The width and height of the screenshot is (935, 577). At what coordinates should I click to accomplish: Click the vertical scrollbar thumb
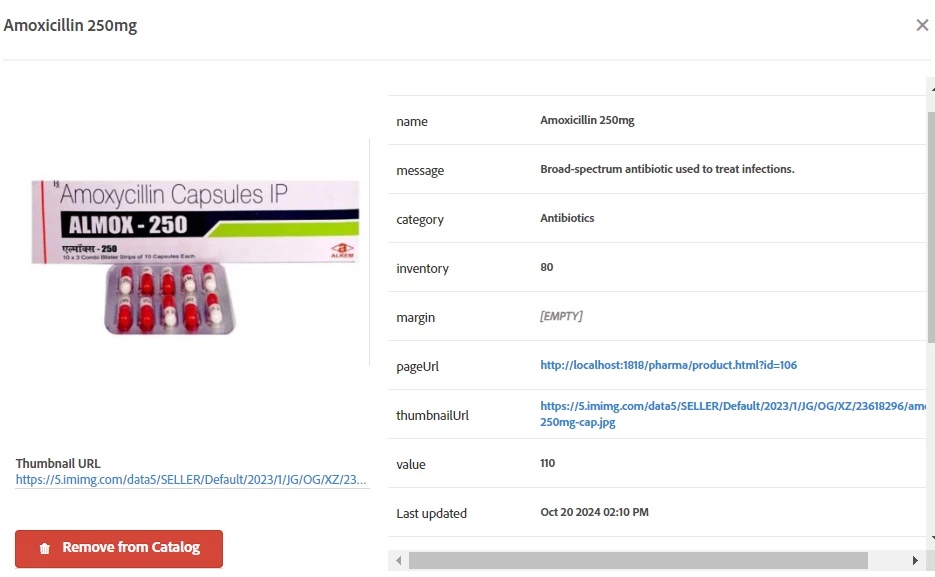click(931, 227)
